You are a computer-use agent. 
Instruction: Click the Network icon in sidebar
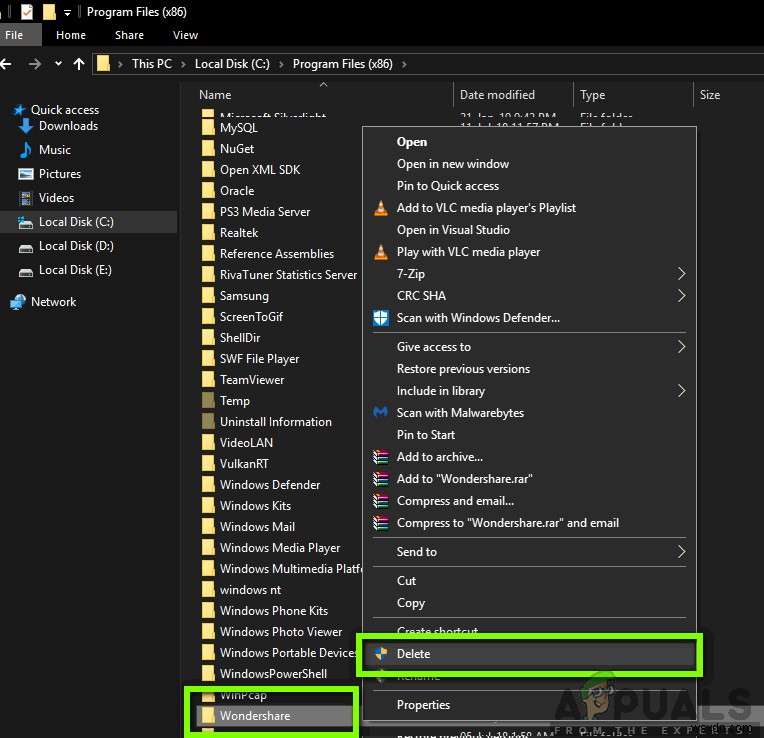tap(18, 302)
